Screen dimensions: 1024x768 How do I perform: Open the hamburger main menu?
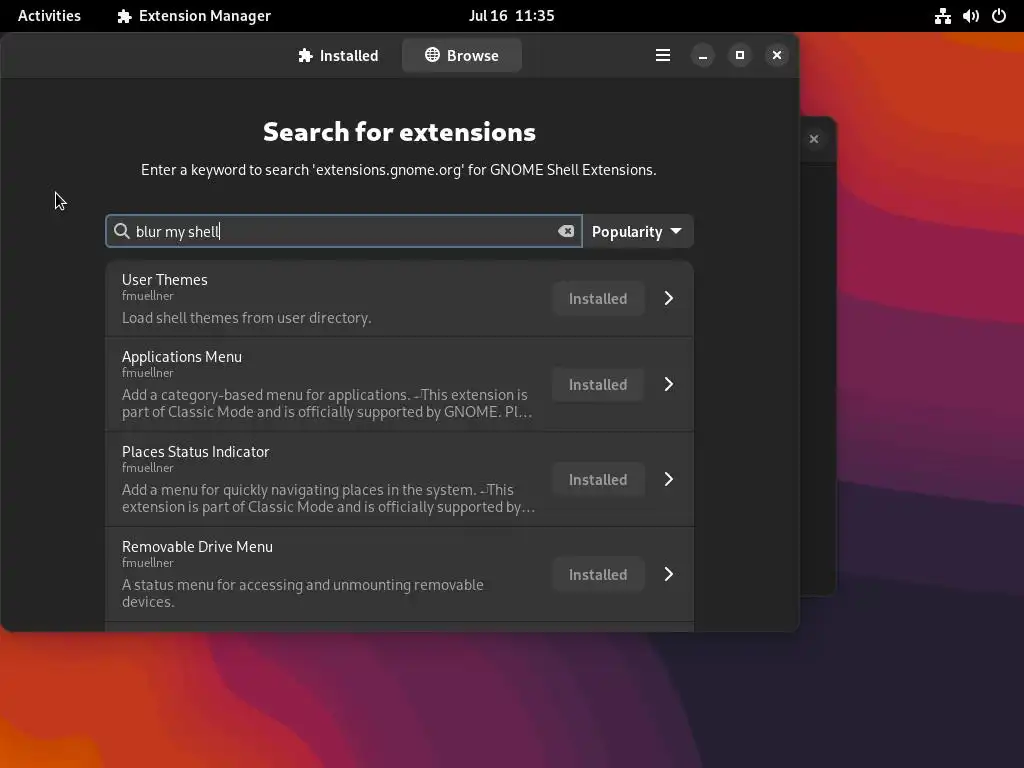(x=663, y=56)
